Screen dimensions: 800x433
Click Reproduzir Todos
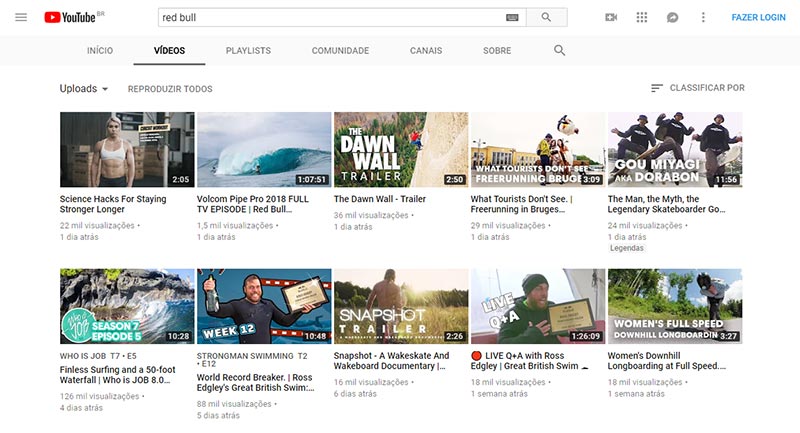pos(170,89)
